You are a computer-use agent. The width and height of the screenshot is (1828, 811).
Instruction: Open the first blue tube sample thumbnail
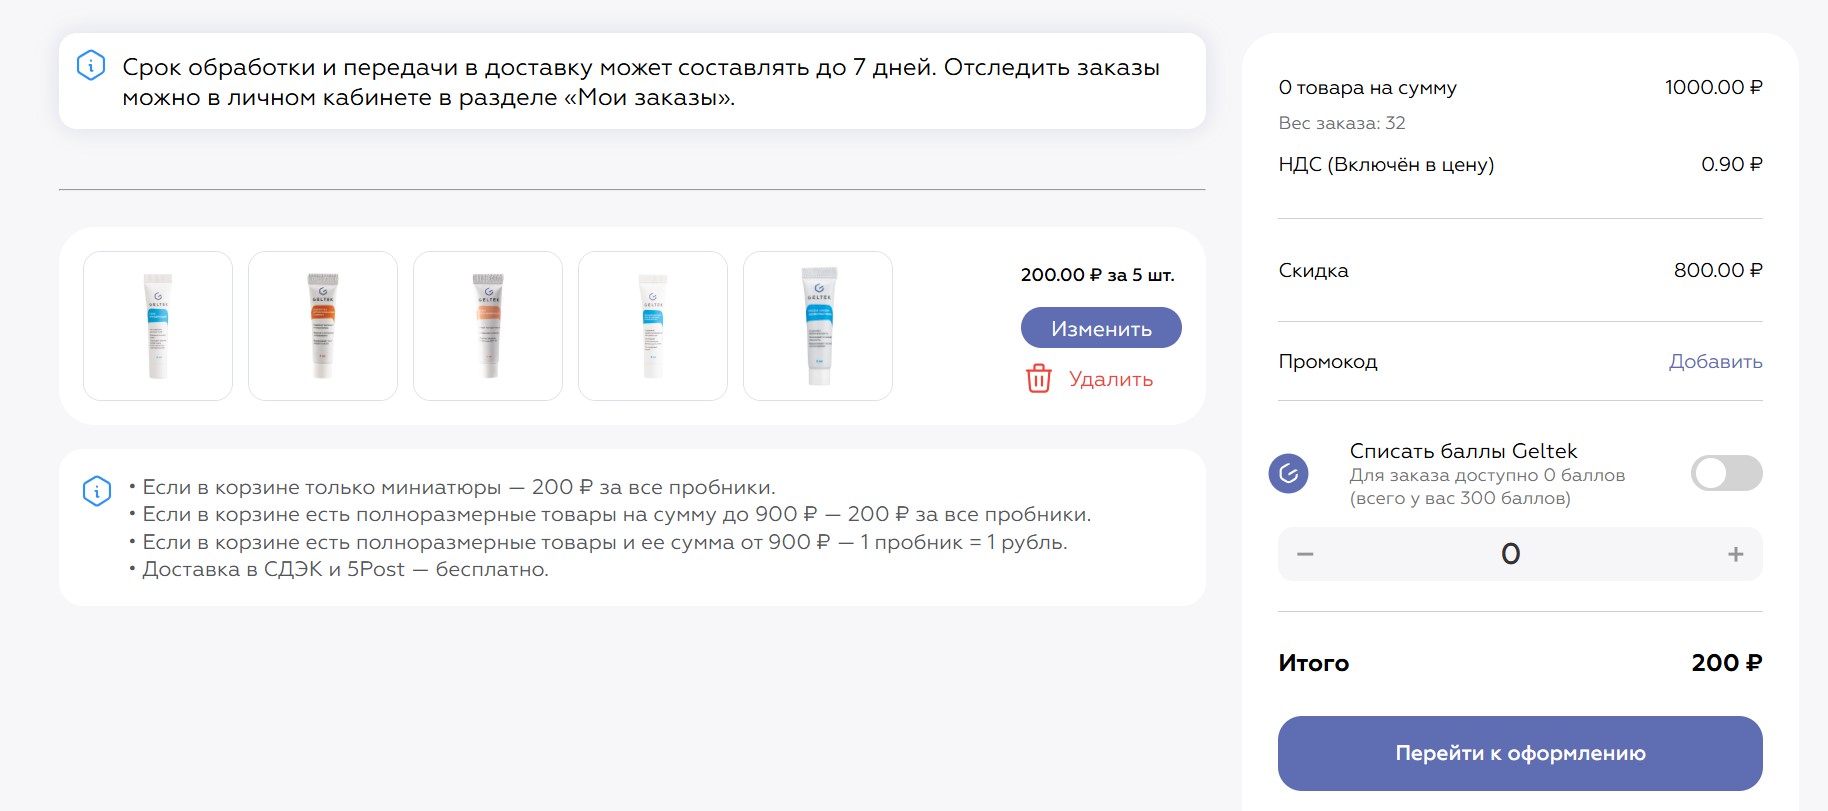pos(158,326)
